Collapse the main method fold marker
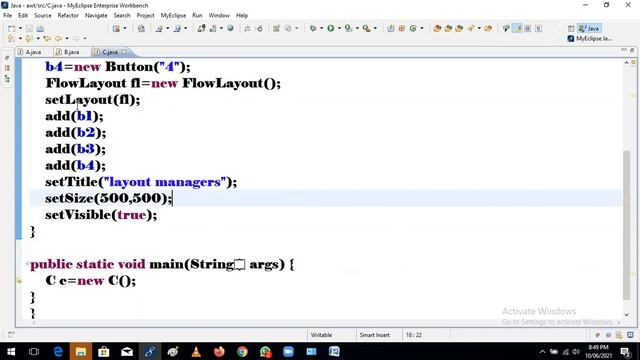 (27, 264)
